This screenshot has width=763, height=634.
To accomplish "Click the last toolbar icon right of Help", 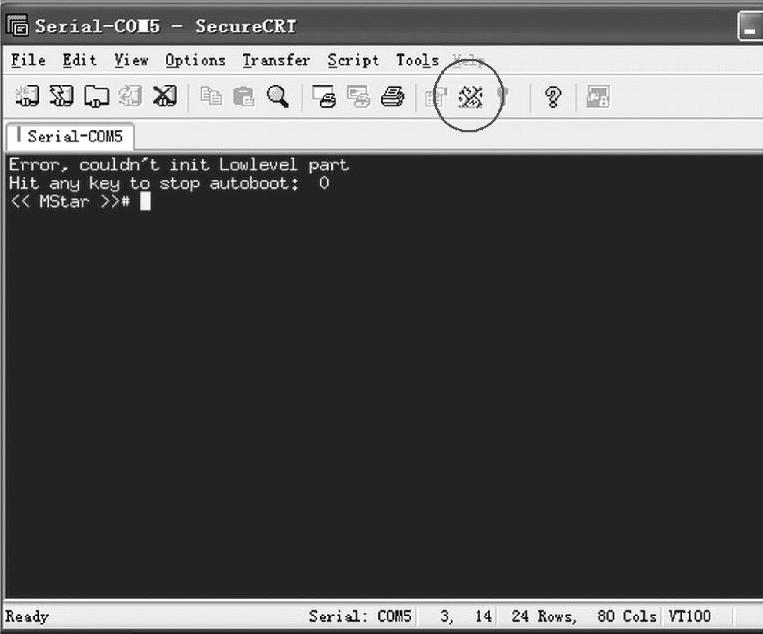I will tap(598, 96).
